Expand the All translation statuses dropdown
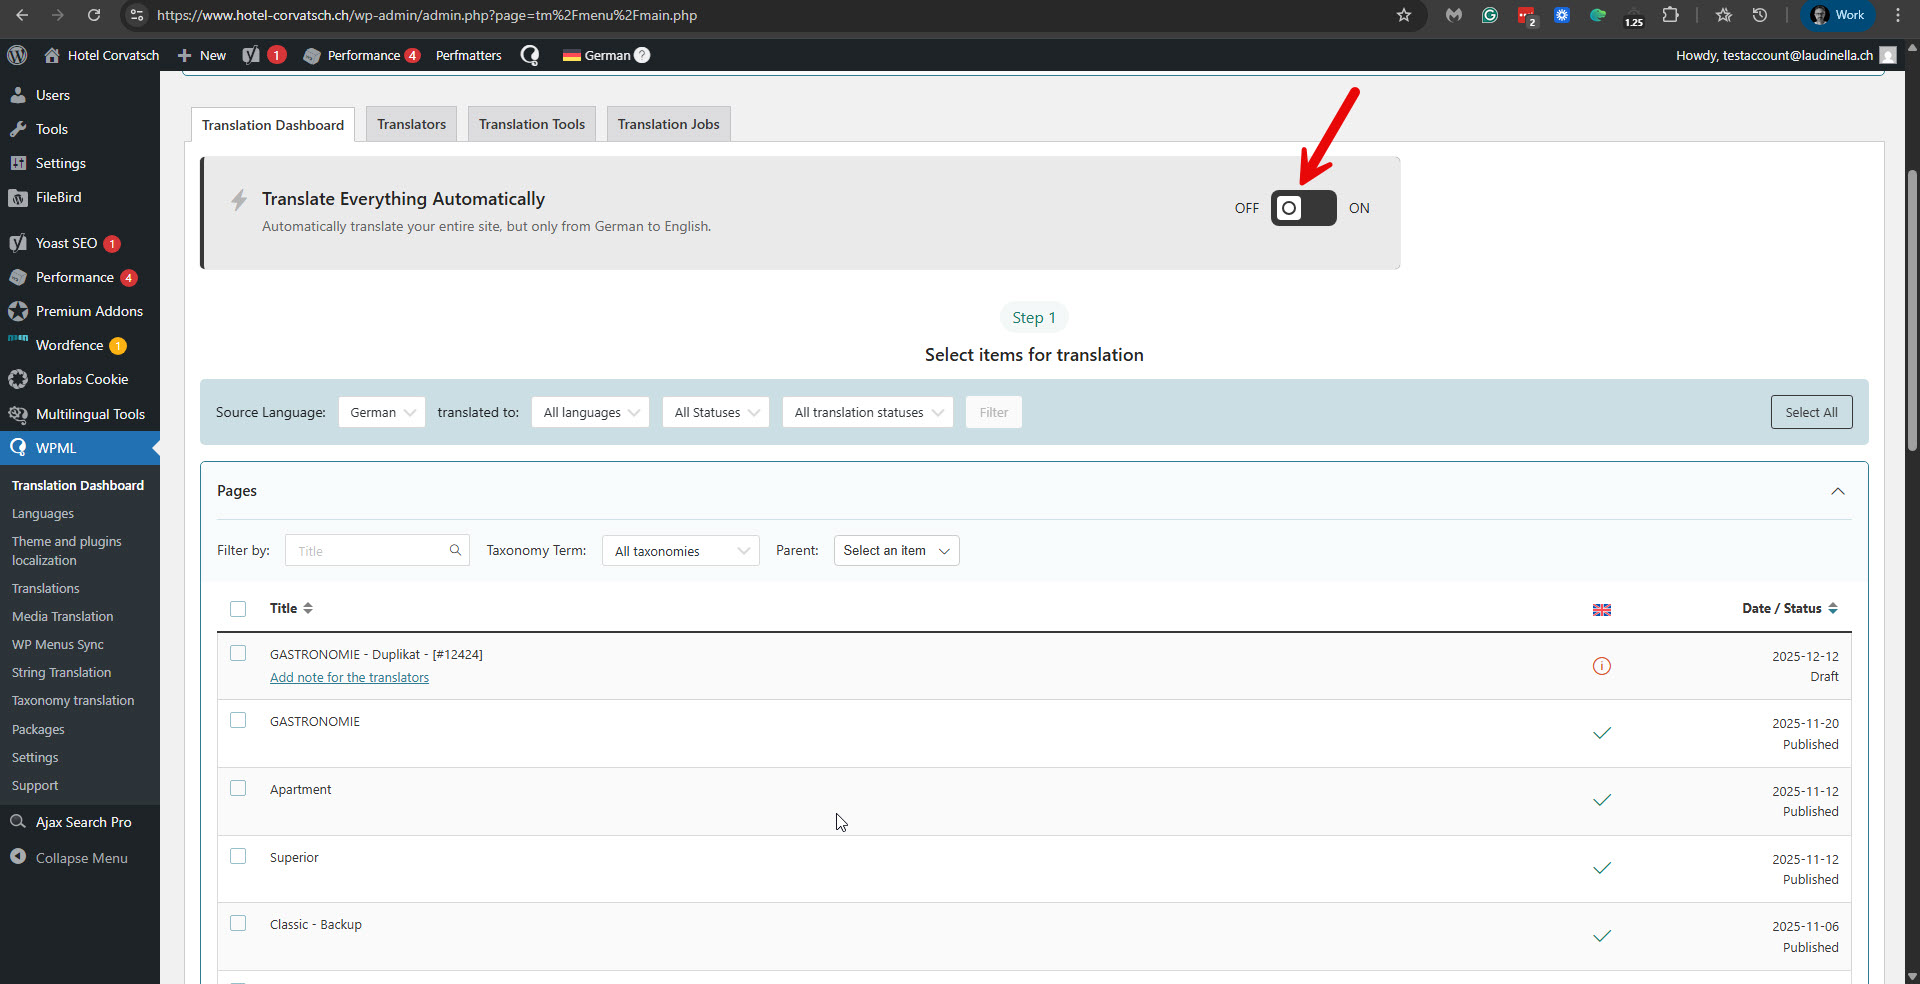Image resolution: width=1920 pixels, height=984 pixels. point(867,412)
